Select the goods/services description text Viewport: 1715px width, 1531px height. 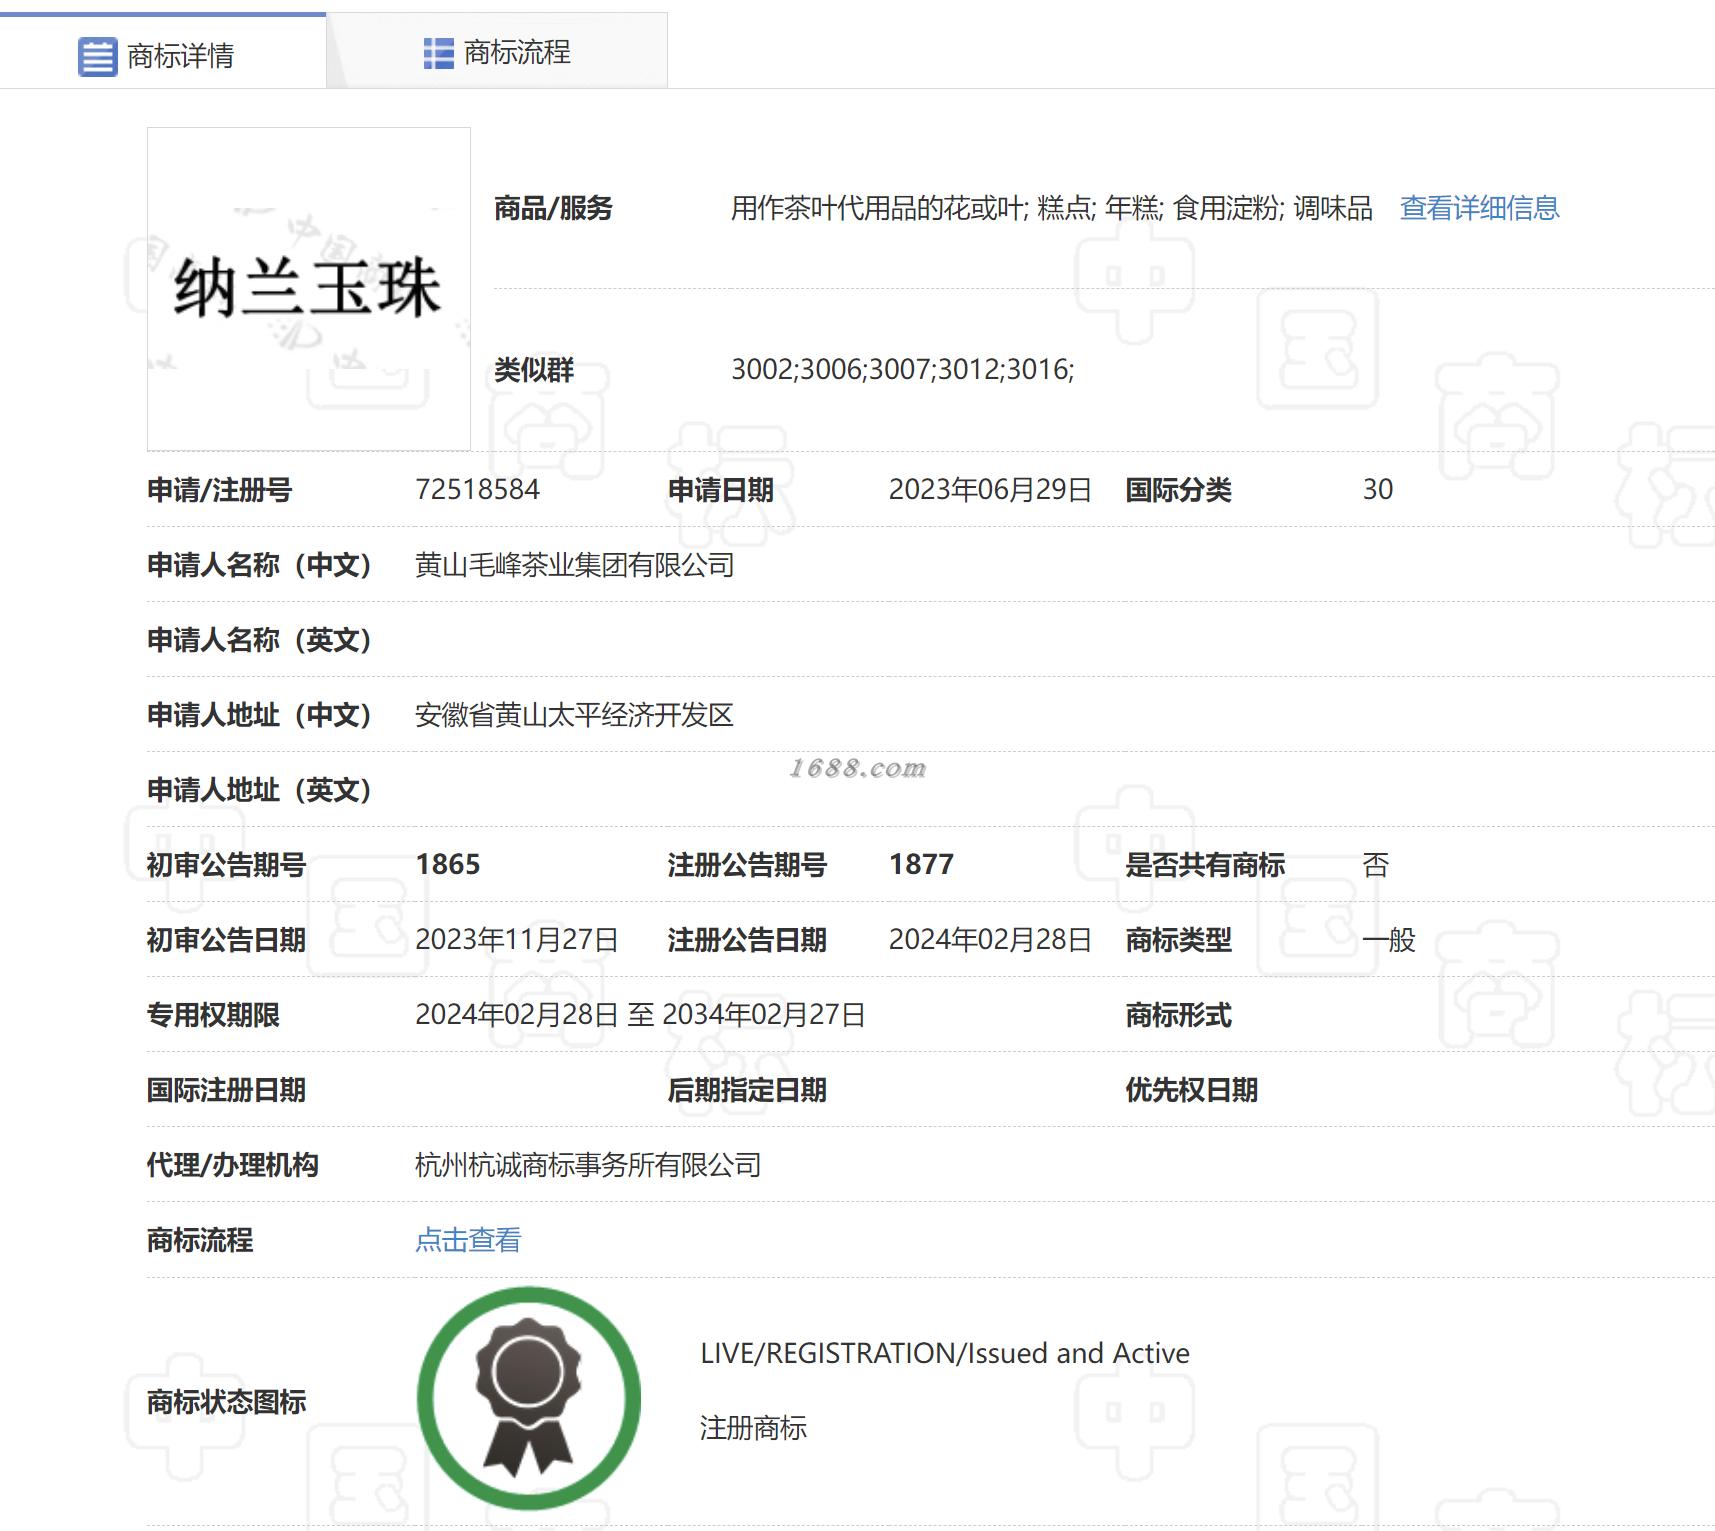coord(1052,208)
